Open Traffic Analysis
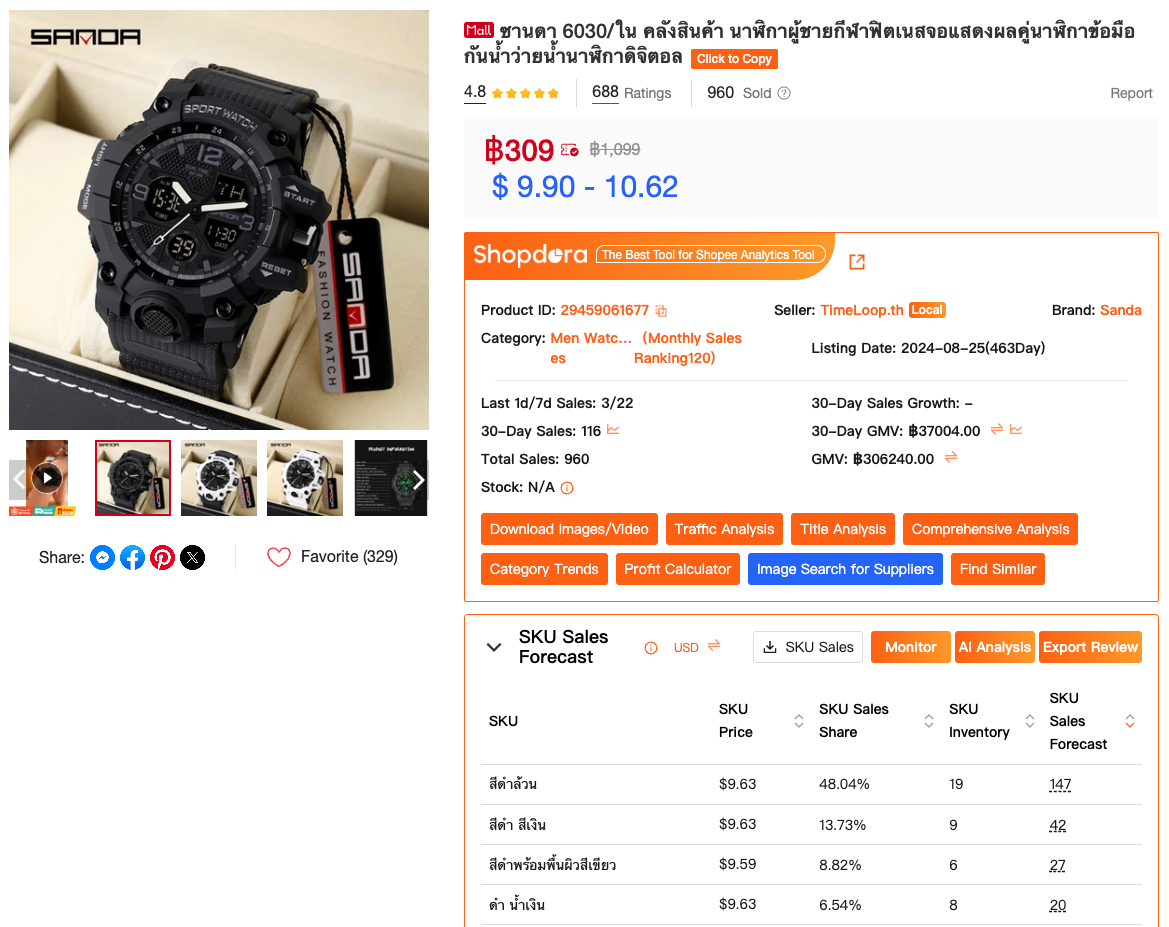This screenshot has width=1169, height=927. [724, 530]
